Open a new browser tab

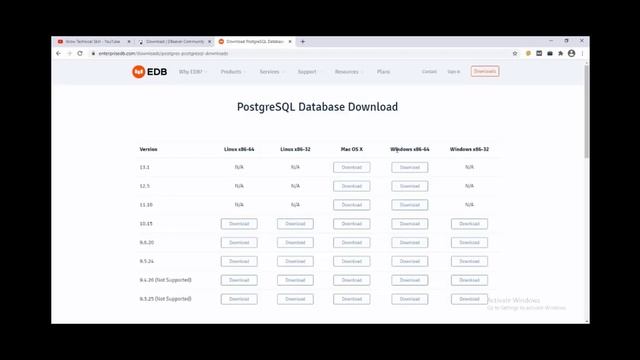(x=302, y=42)
